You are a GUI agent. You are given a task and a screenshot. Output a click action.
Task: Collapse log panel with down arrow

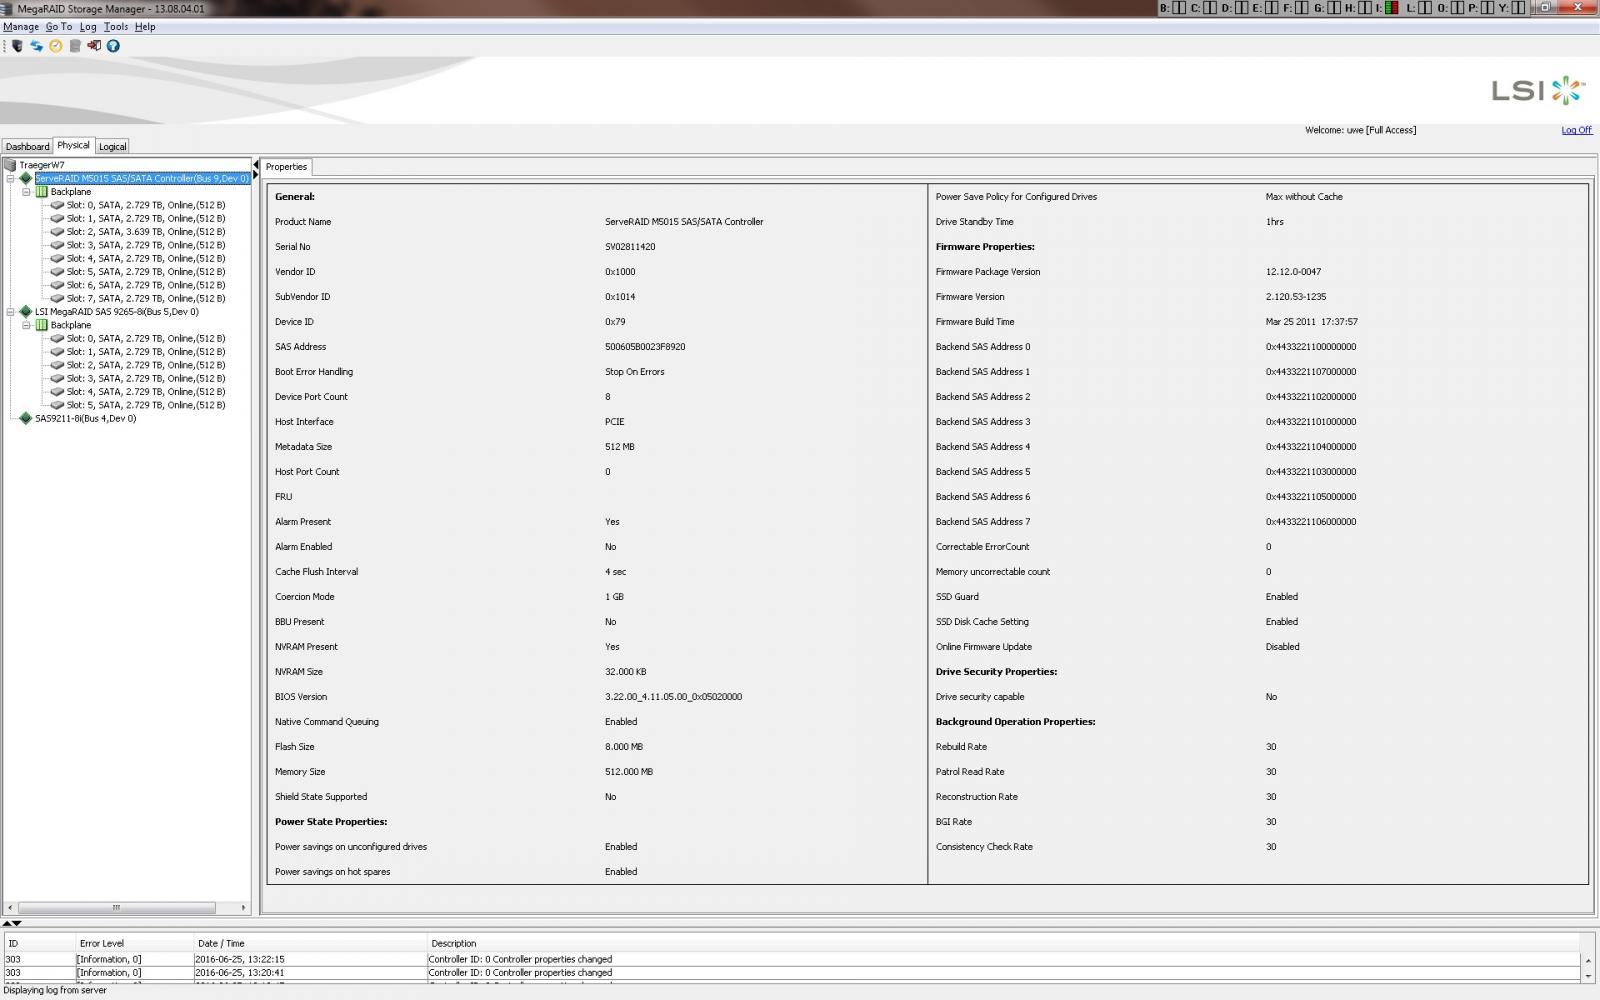pos(17,923)
